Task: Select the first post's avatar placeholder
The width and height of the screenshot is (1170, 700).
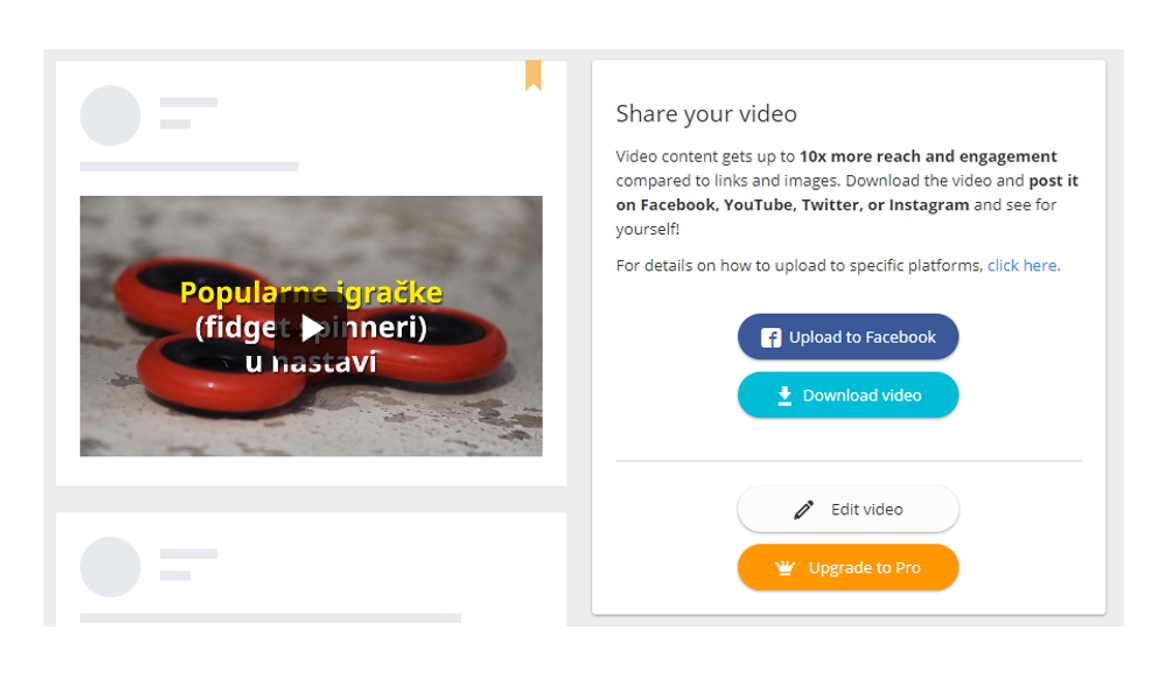Action: point(110,116)
